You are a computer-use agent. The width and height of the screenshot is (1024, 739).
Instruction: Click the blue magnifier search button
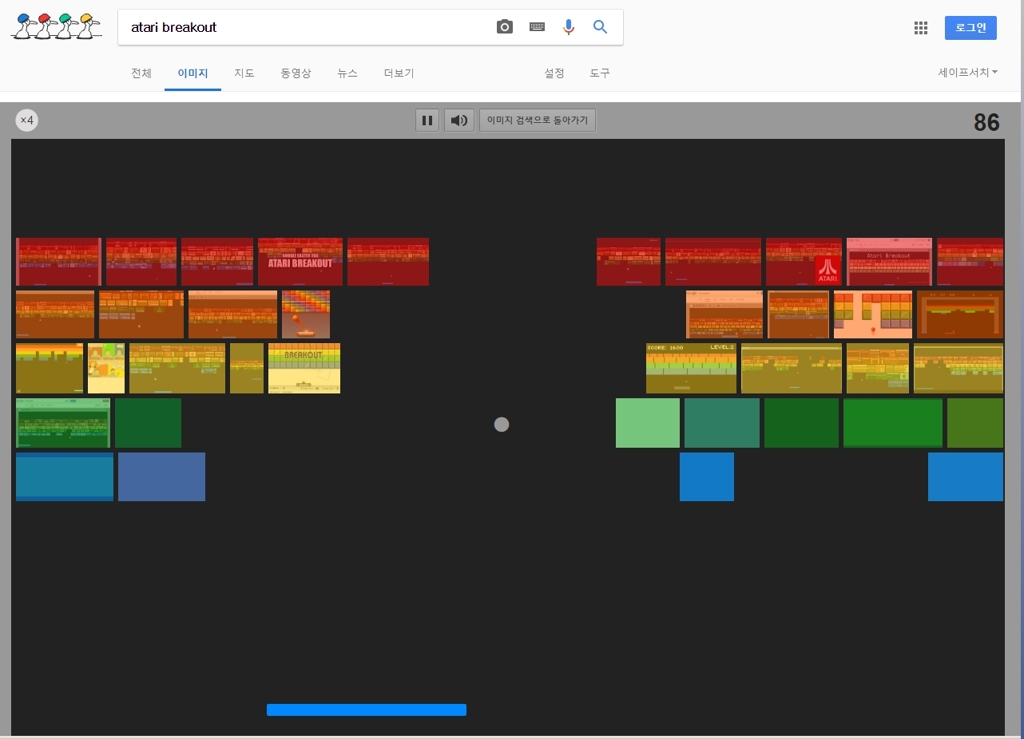pos(600,27)
